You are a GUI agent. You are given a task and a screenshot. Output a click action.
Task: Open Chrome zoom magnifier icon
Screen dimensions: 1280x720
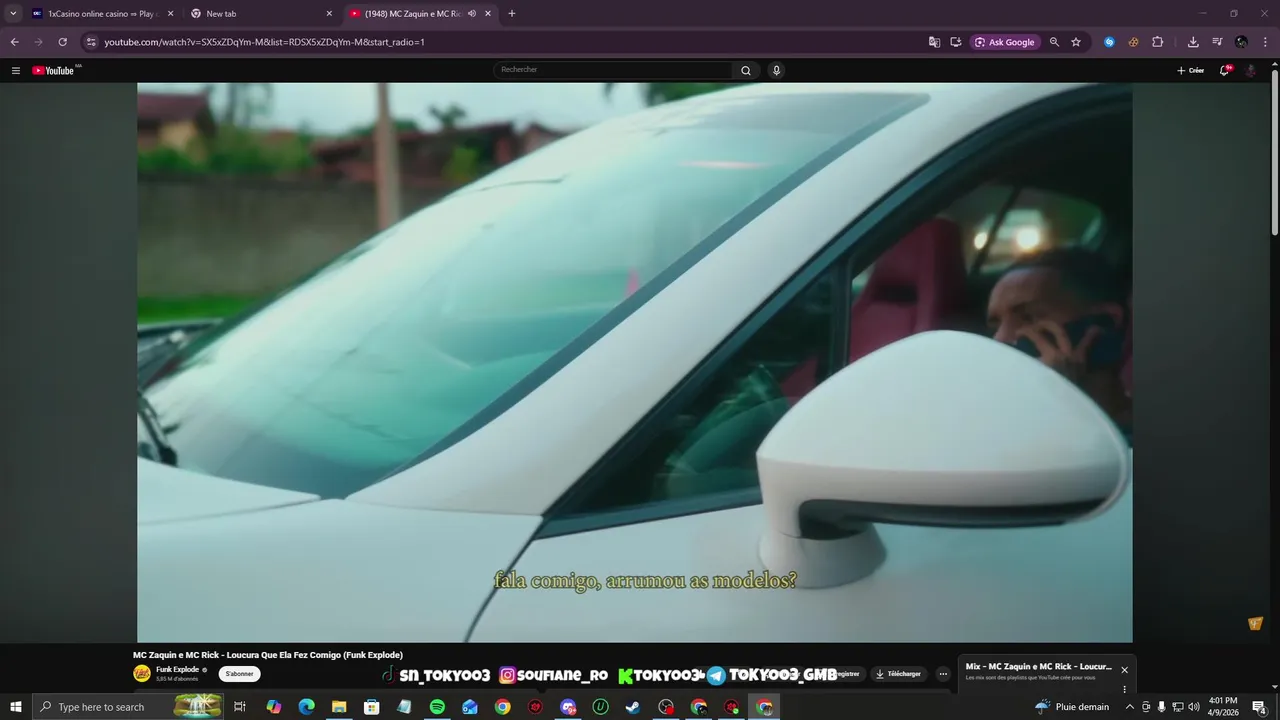coord(1054,42)
